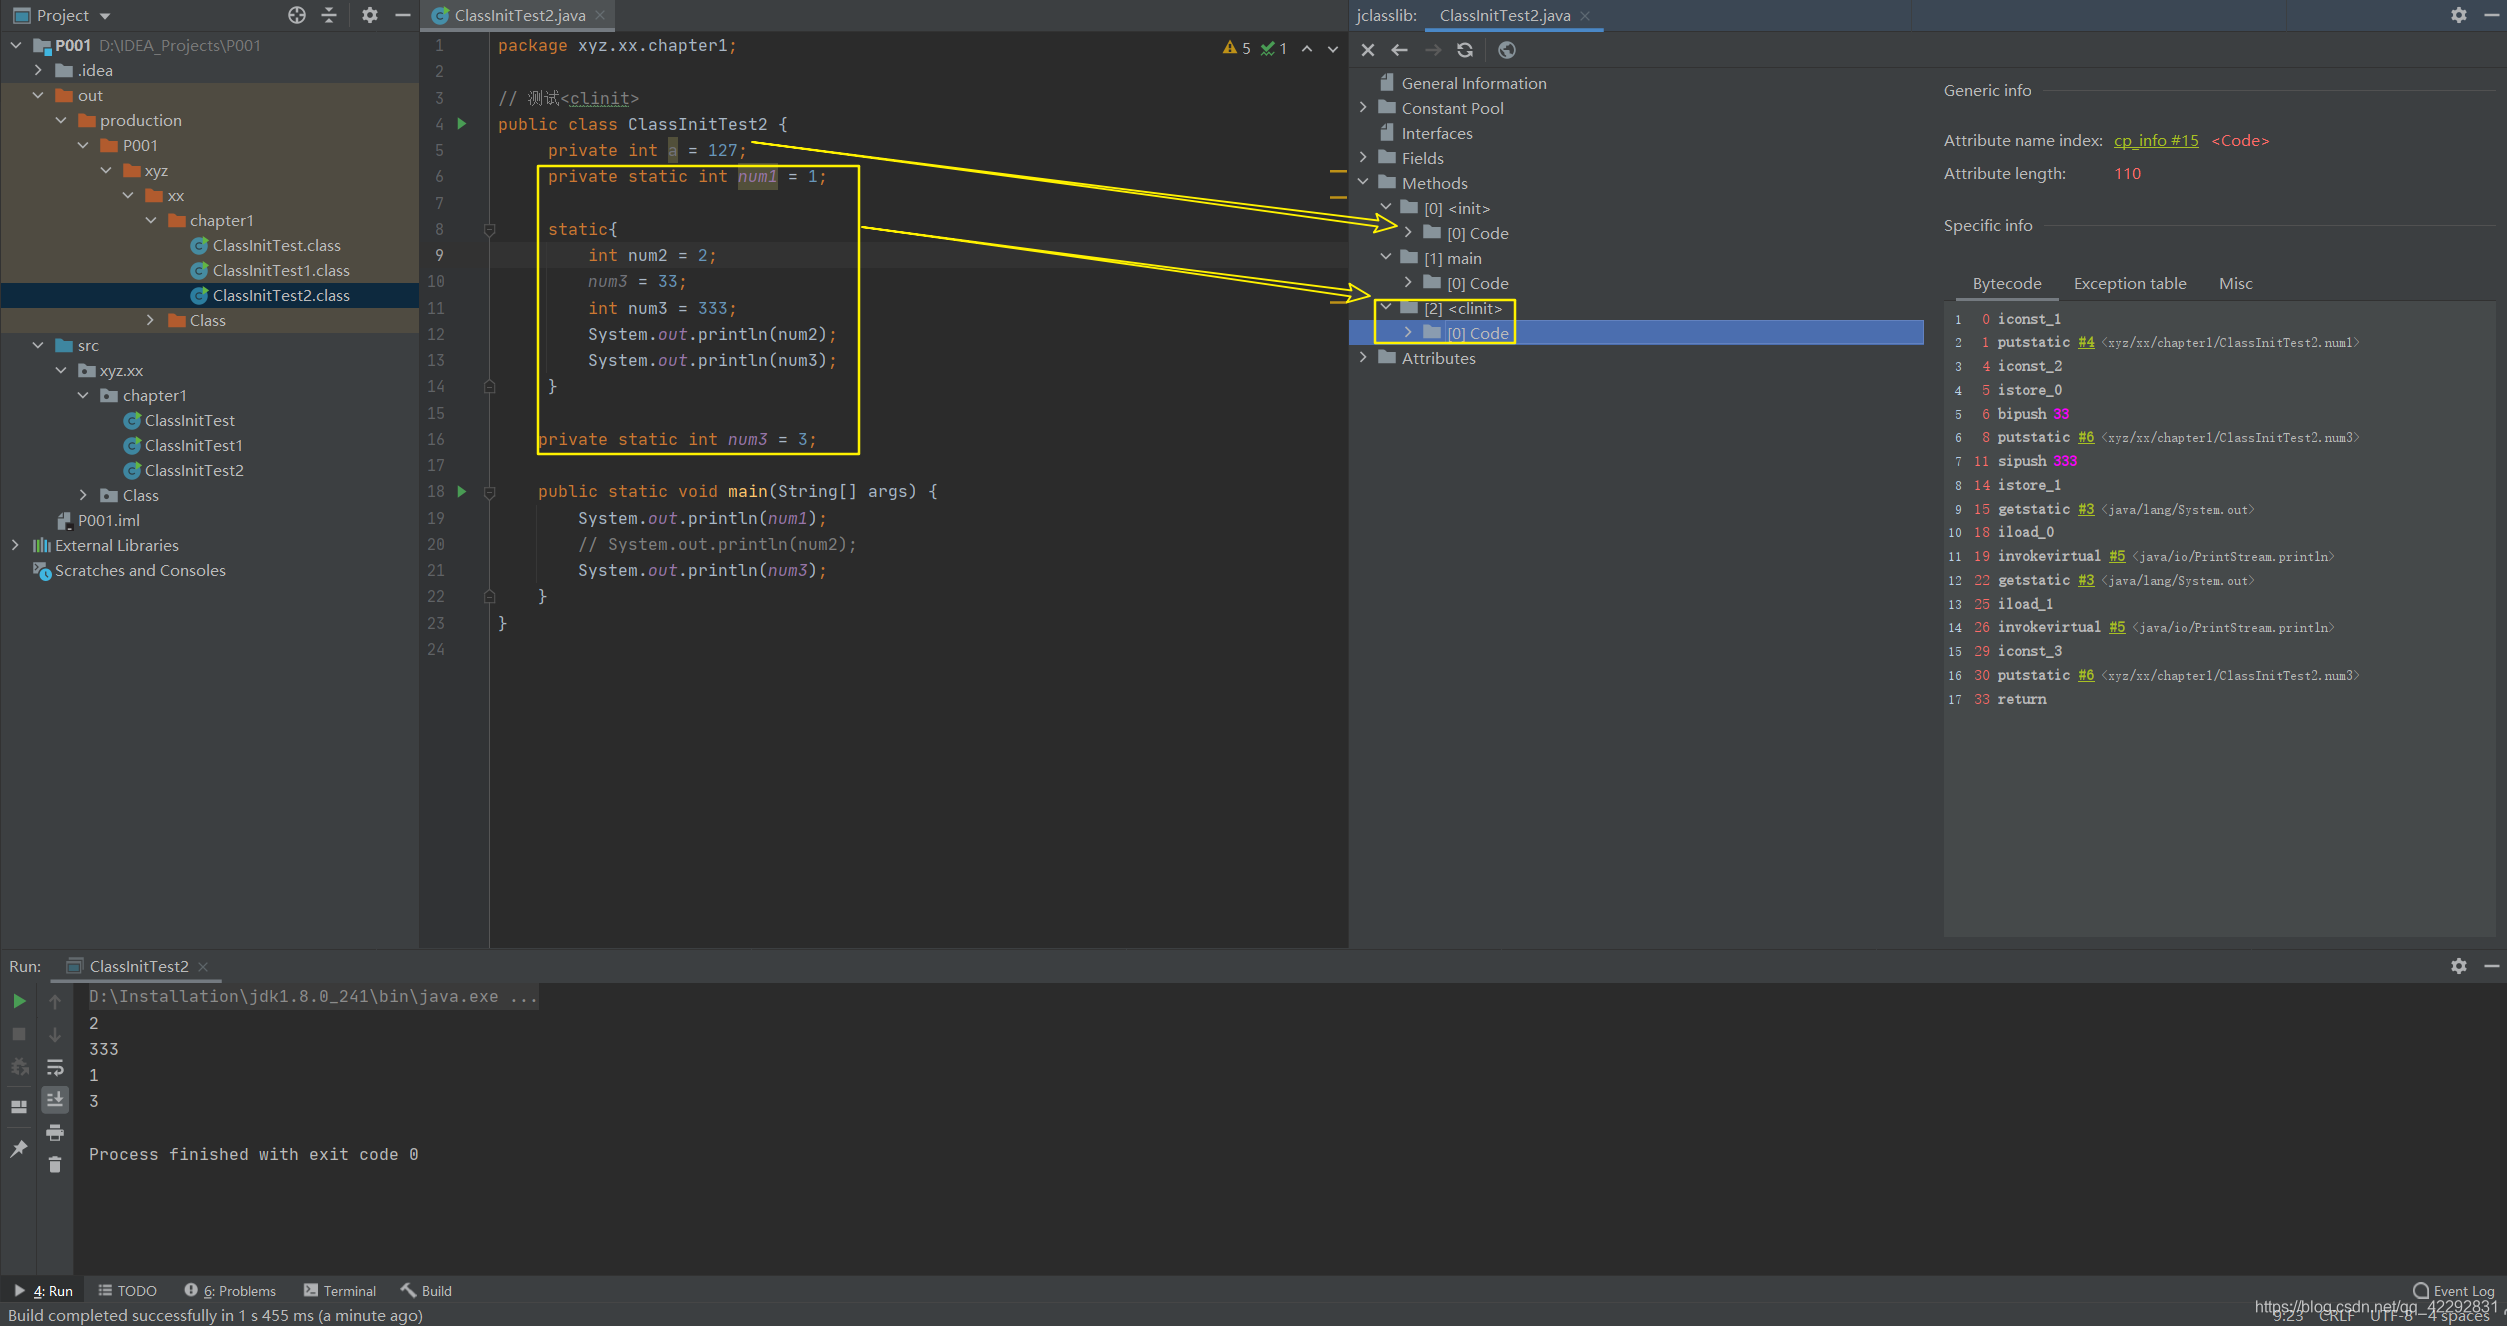Viewport: 2507px width, 1326px height.
Task: Click collapse all icon in Project panel
Action: pyautogui.click(x=329, y=15)
